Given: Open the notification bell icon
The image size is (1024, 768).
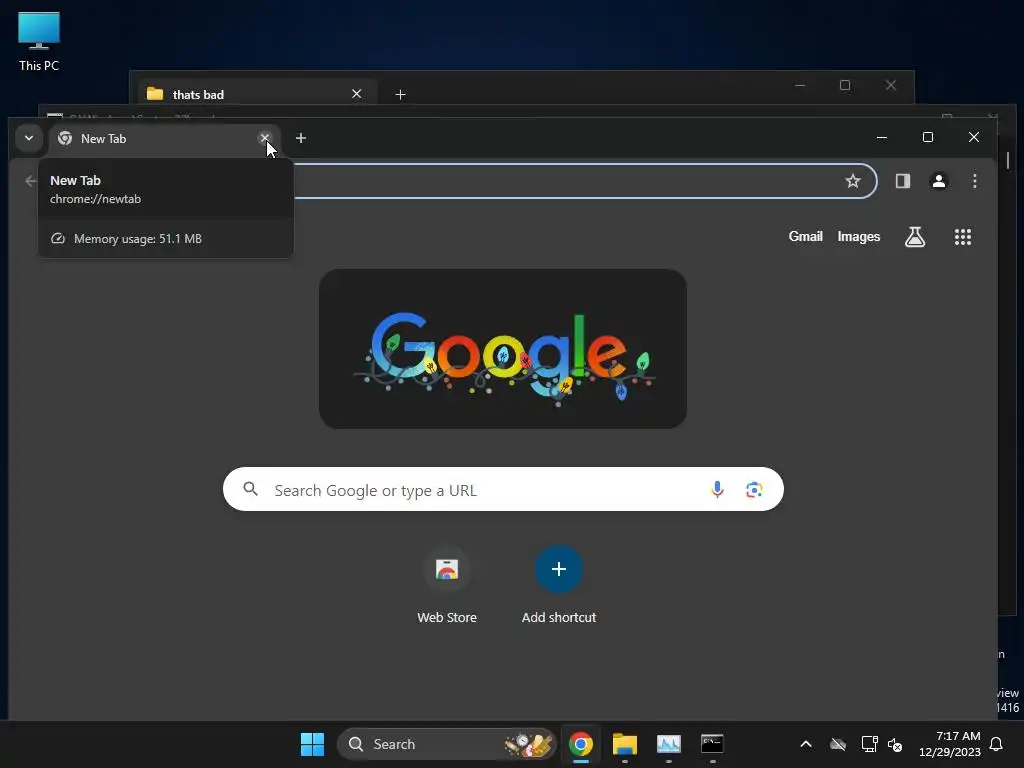Looking at the screenshot, I should 997,744.
